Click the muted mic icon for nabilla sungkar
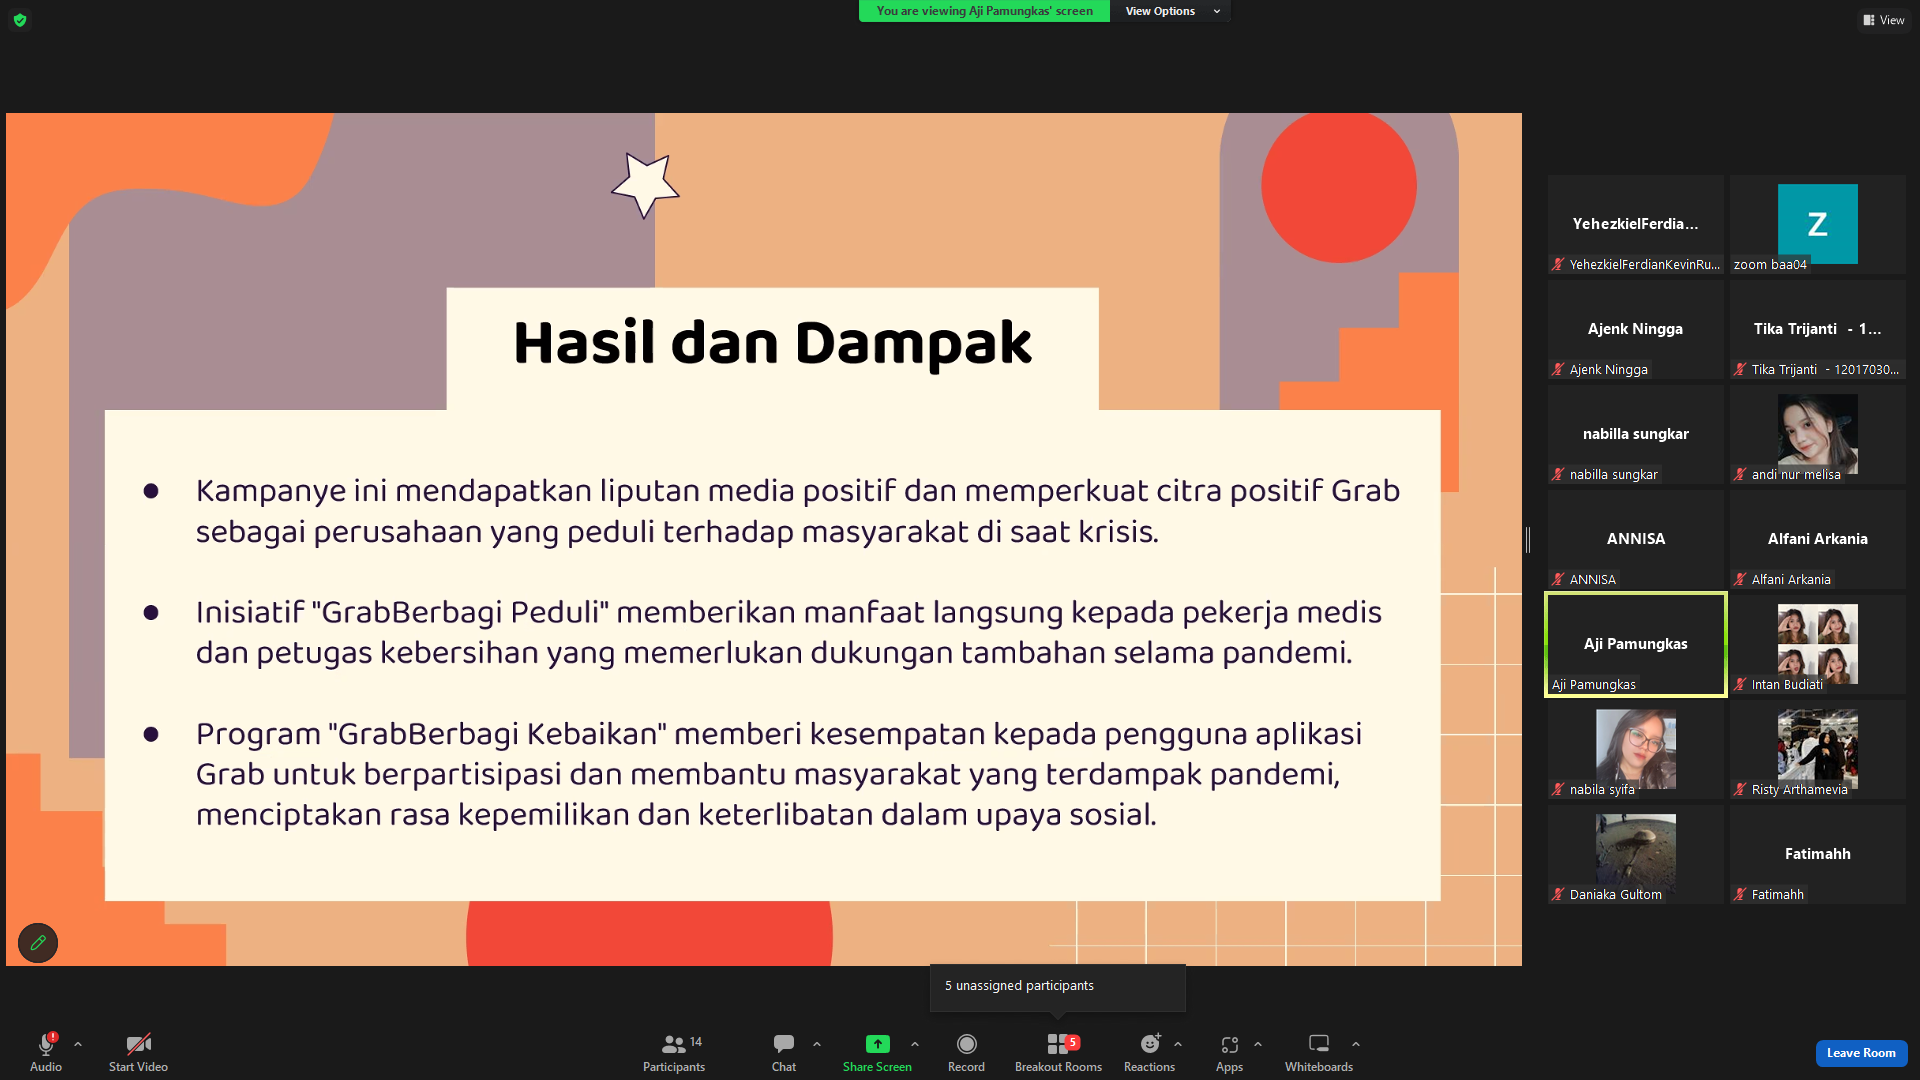 1558,474
